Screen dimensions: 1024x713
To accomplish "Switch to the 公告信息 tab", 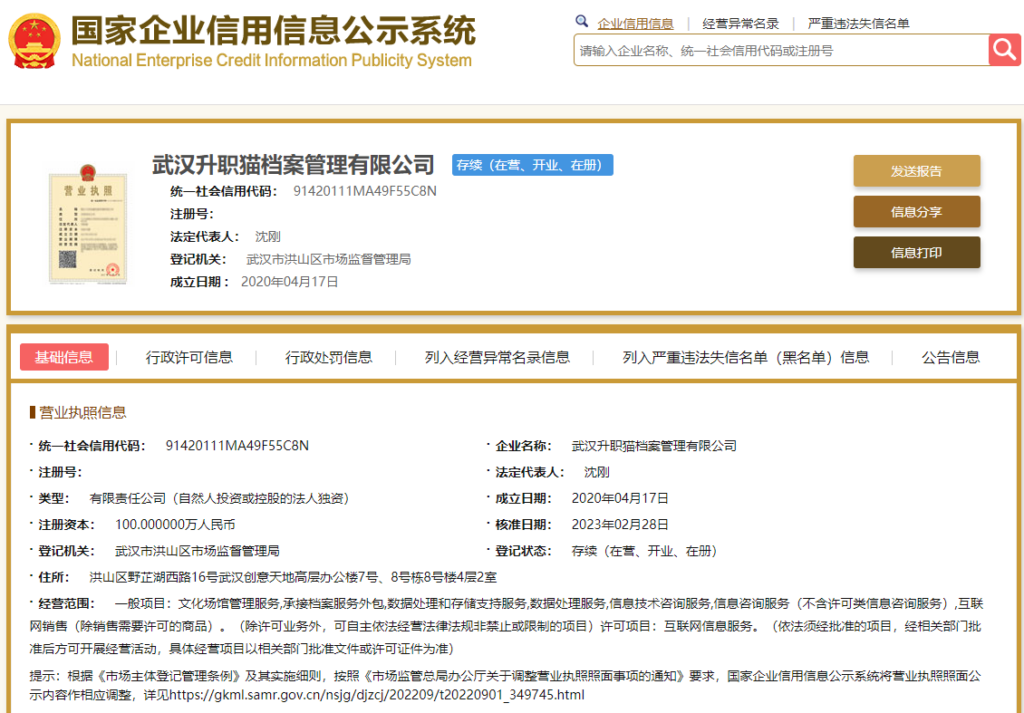I will point(950,357).
